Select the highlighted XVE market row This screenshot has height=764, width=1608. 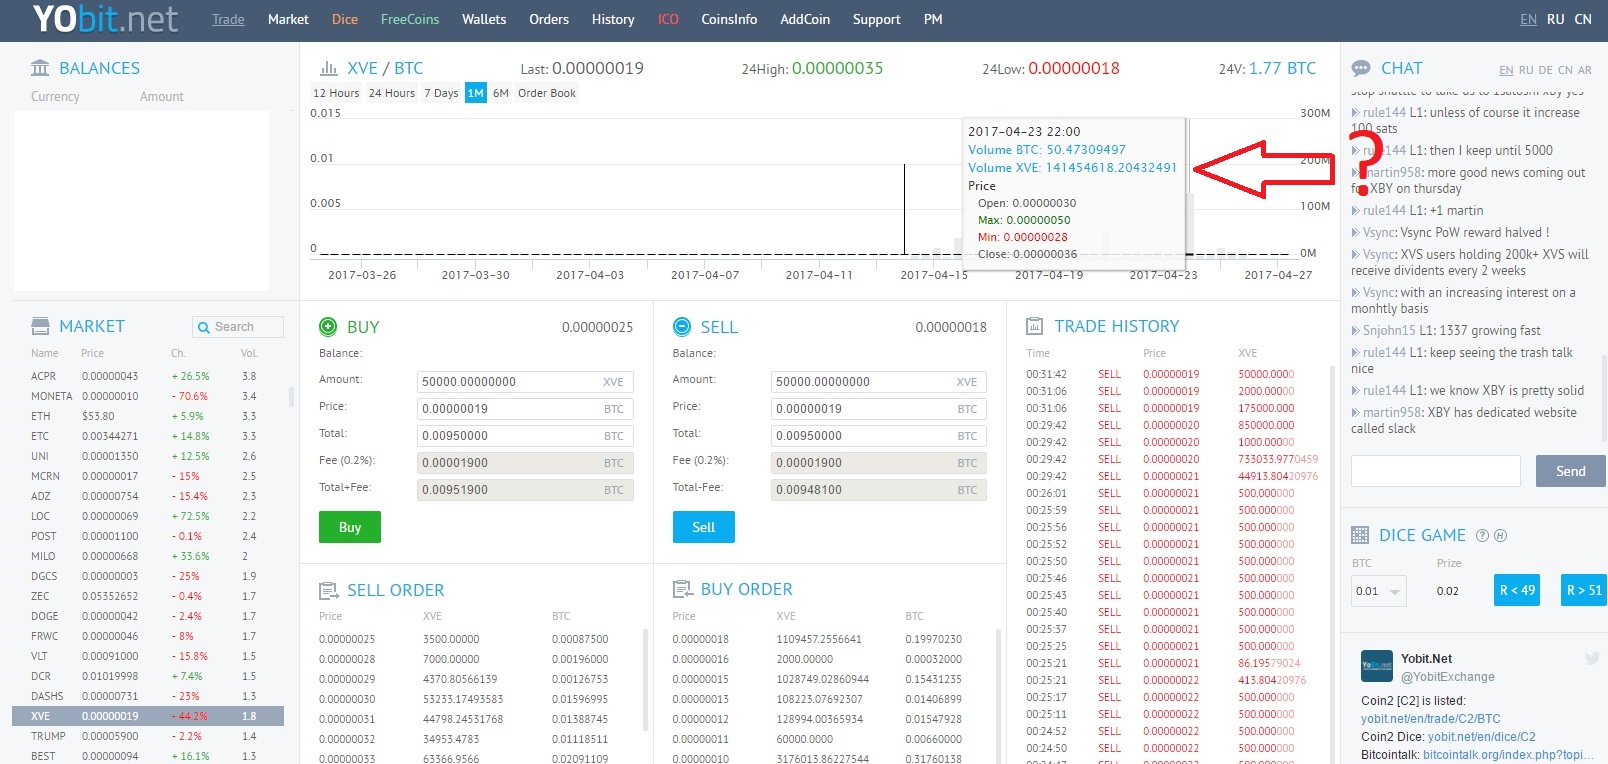coord(148,716)
